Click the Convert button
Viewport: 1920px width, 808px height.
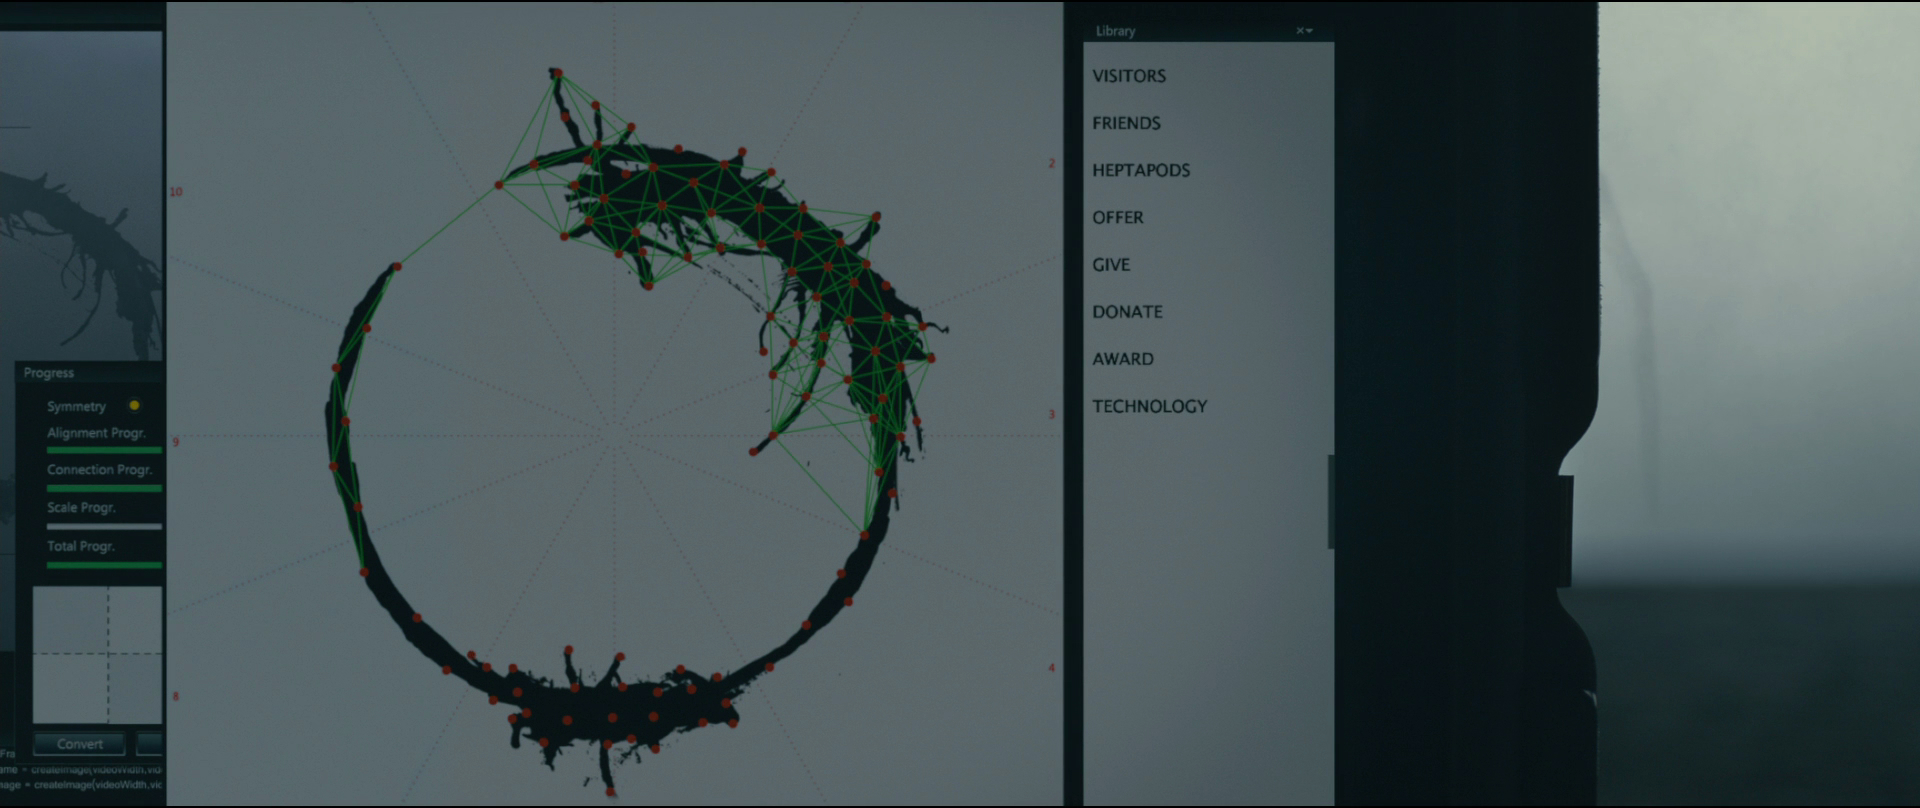[x=79, y=744]
